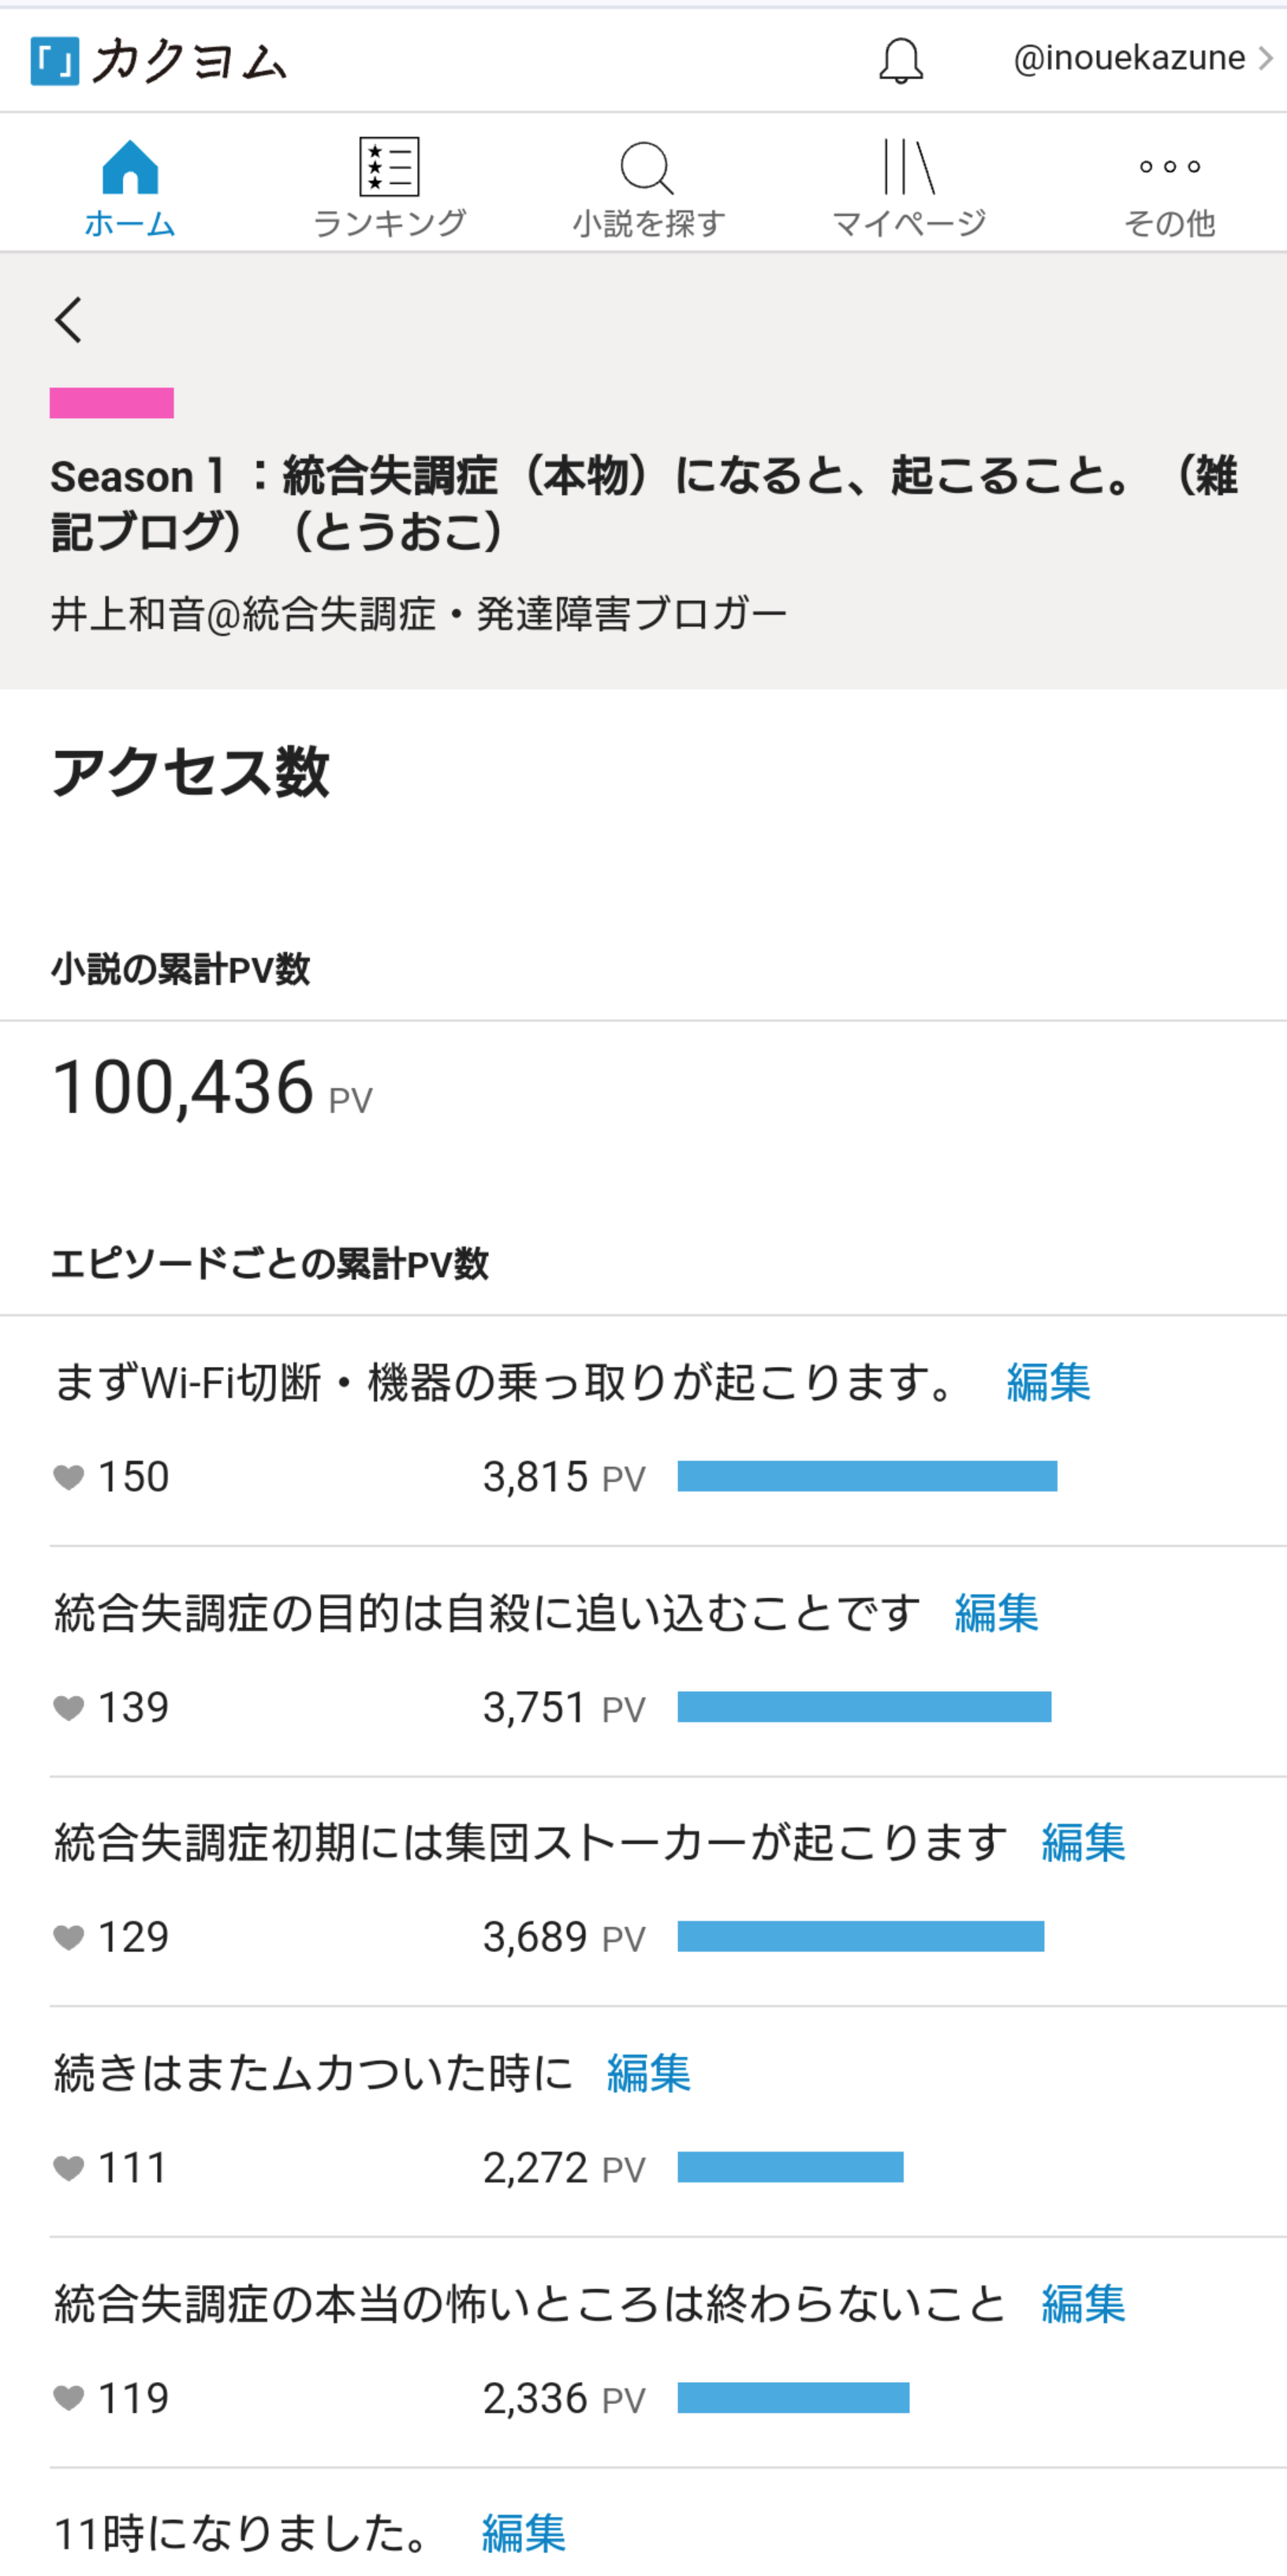Image resolution: width=1287 pixels, height=2576 pixels.
Task: Edit the 11時になりました episode
Action: click(523, 2532)
